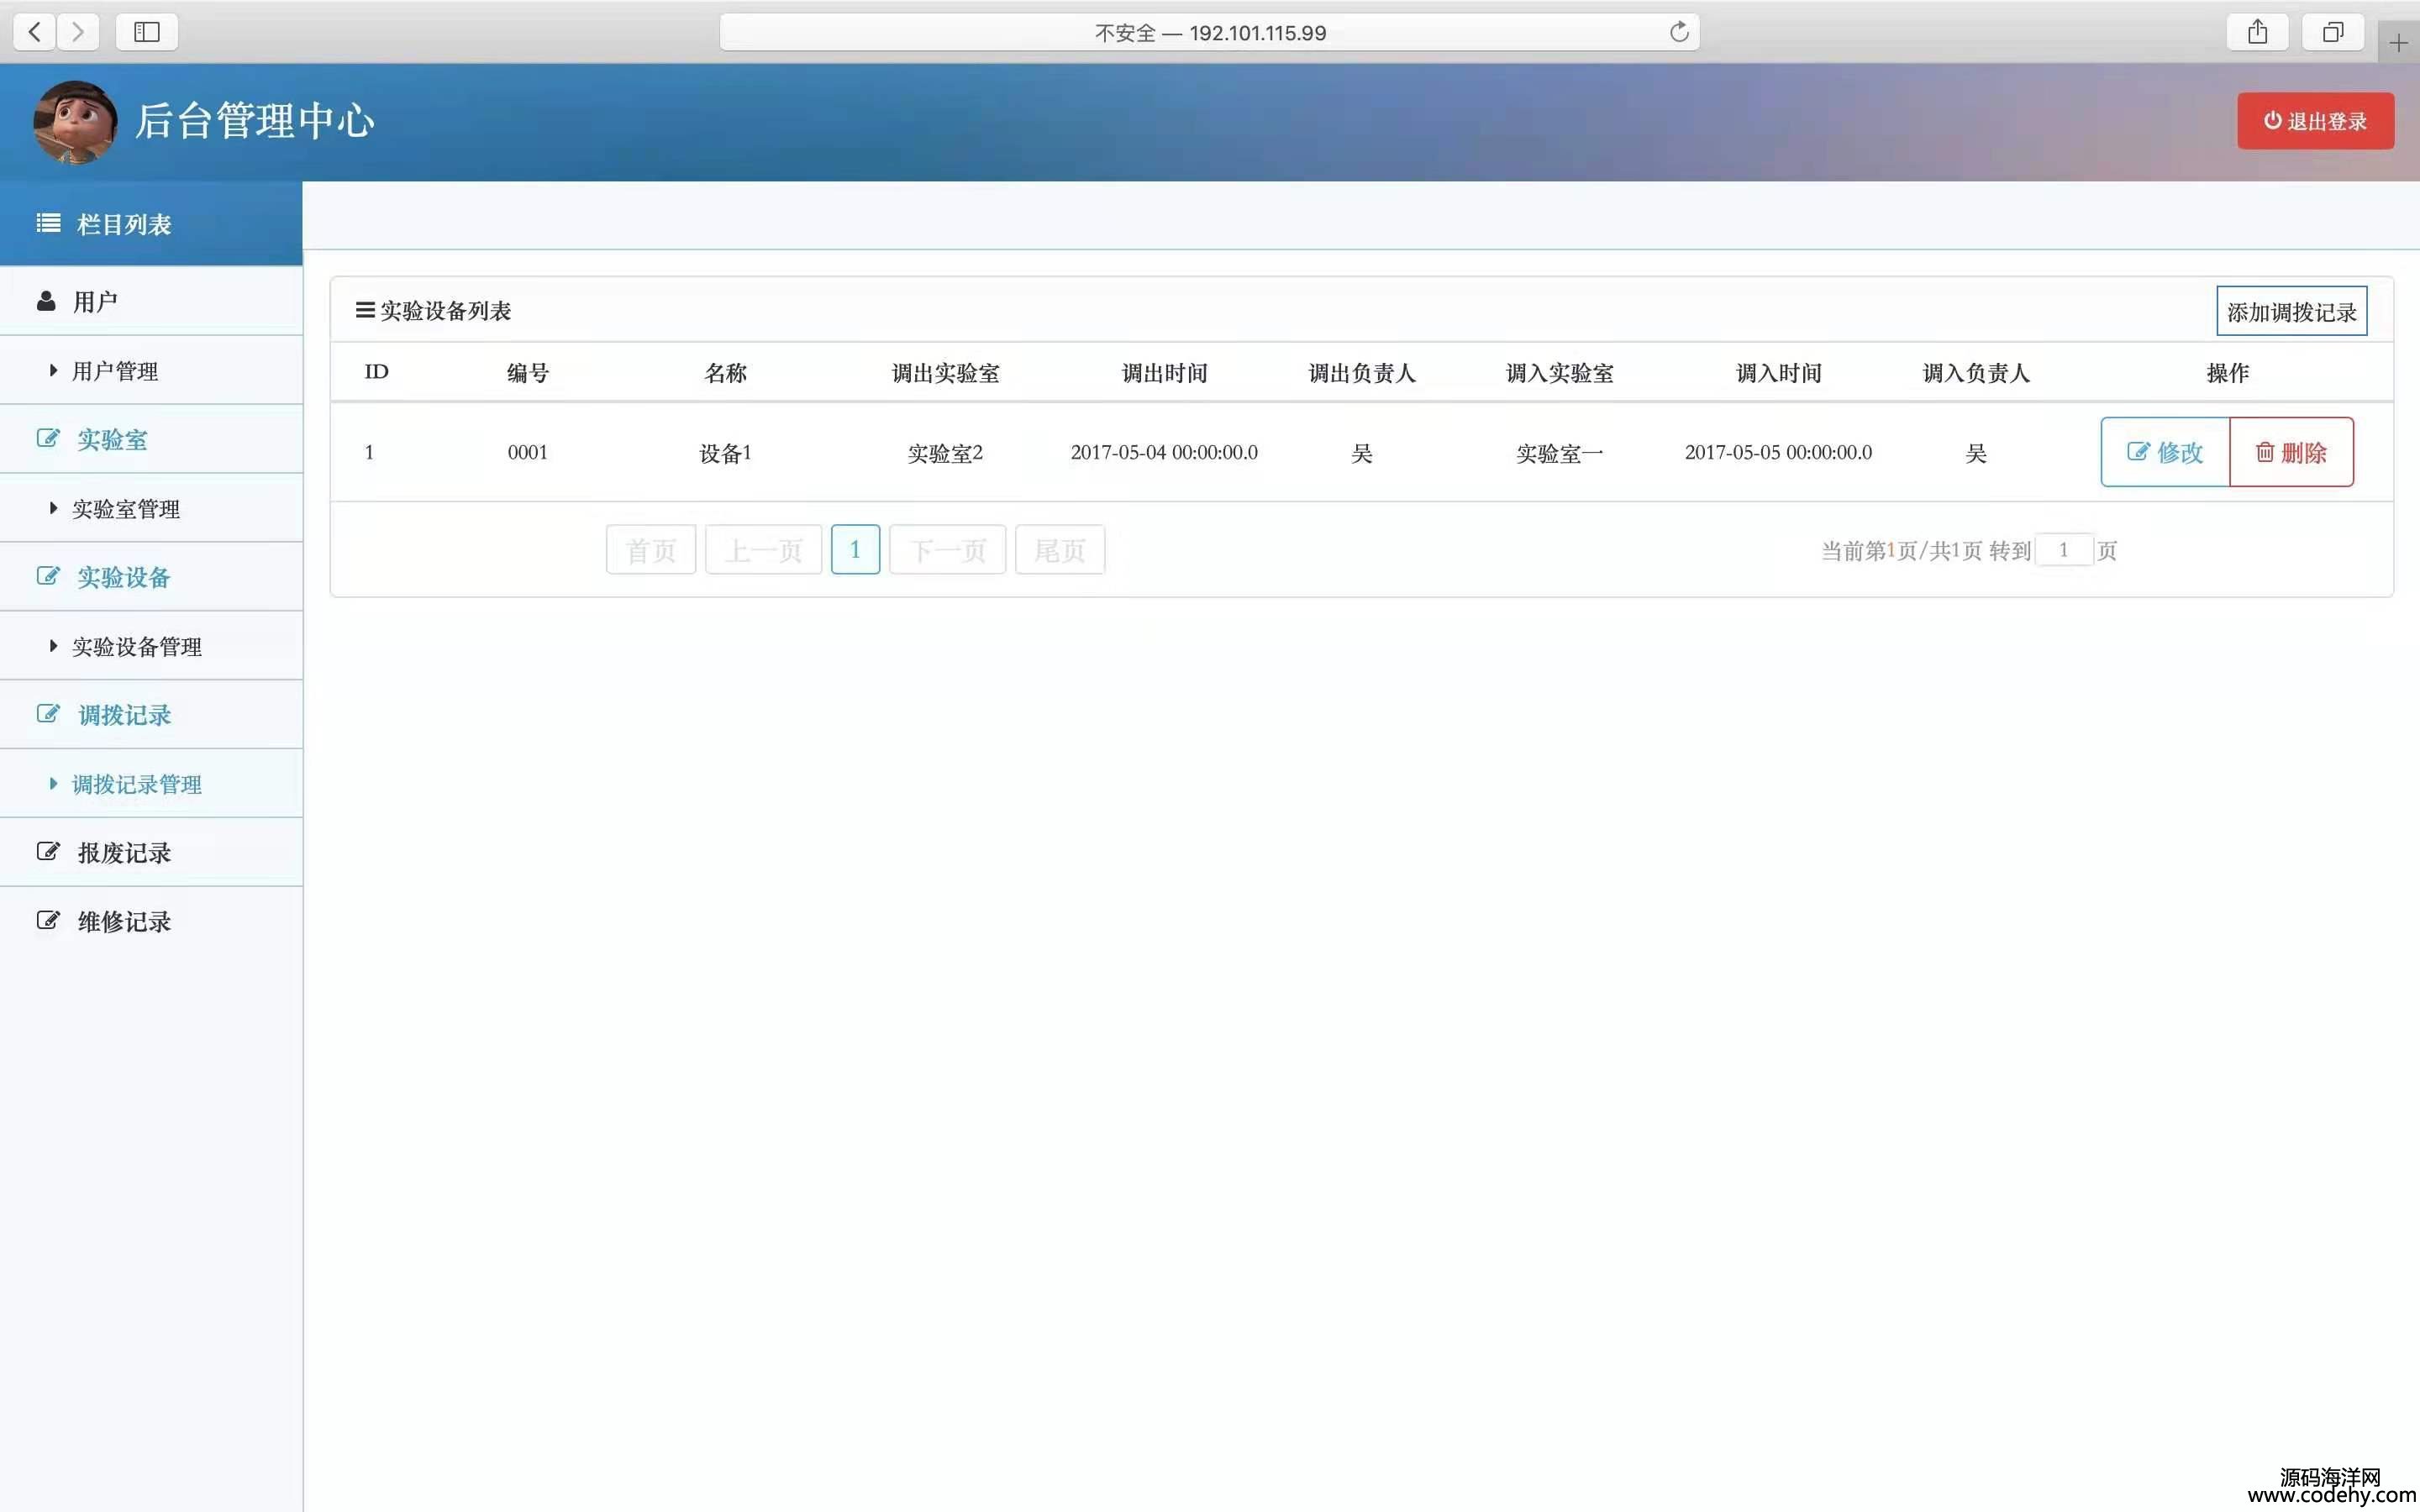Open the 报废记录 menu section
The width and height of the screenshot is (2420, 1512).
pyautogui.click(x=151, y=853)
